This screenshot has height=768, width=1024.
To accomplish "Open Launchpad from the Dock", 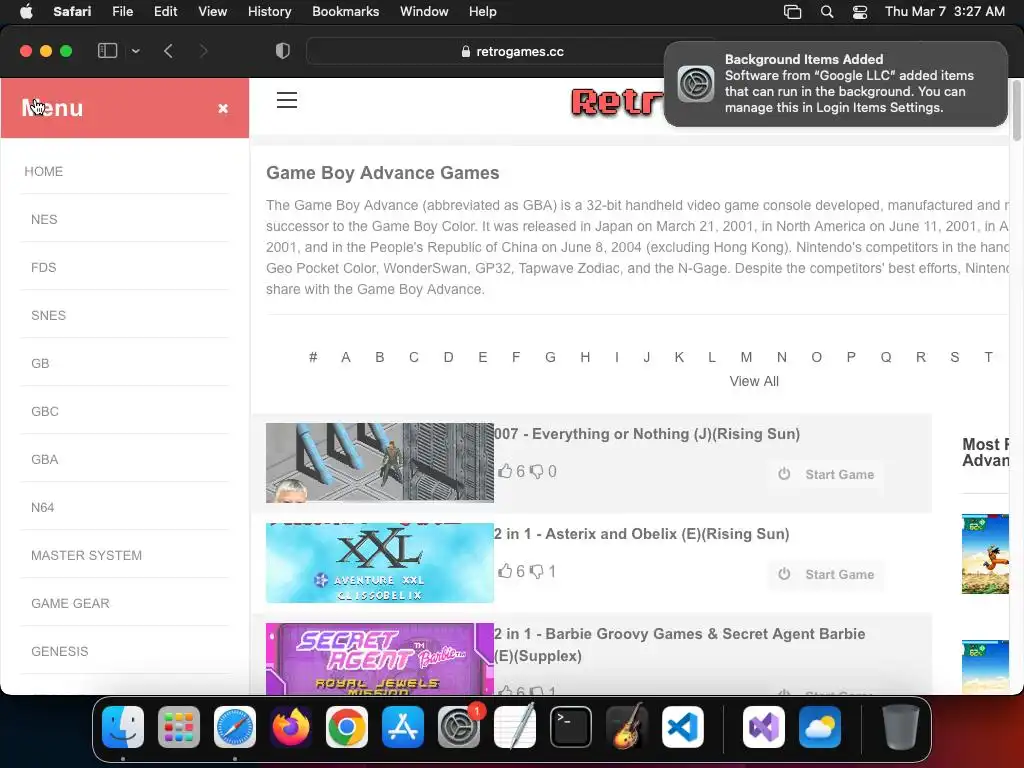I will [x=179, y=727].
